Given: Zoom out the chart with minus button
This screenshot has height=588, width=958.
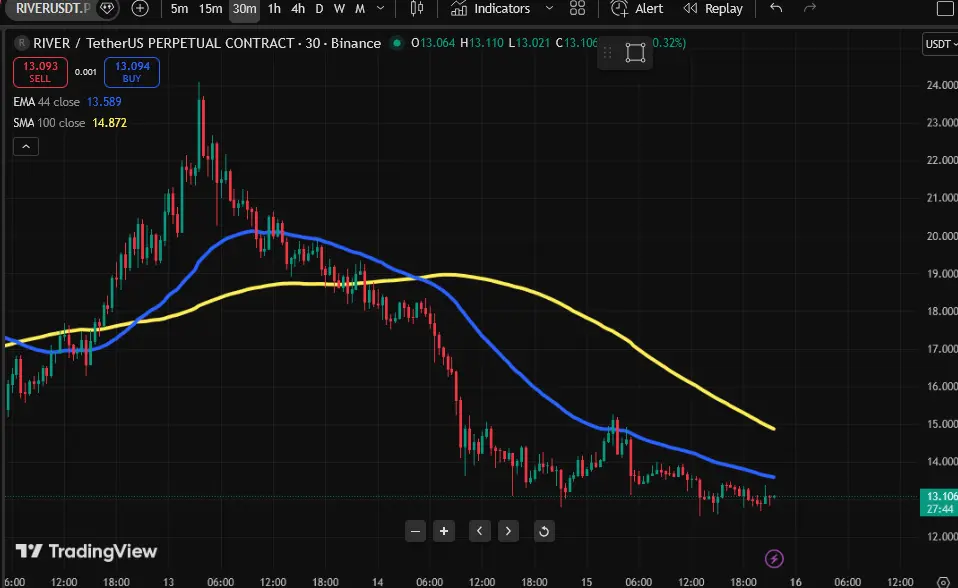Looking at the screenshot, I should (x=415, y=531).
